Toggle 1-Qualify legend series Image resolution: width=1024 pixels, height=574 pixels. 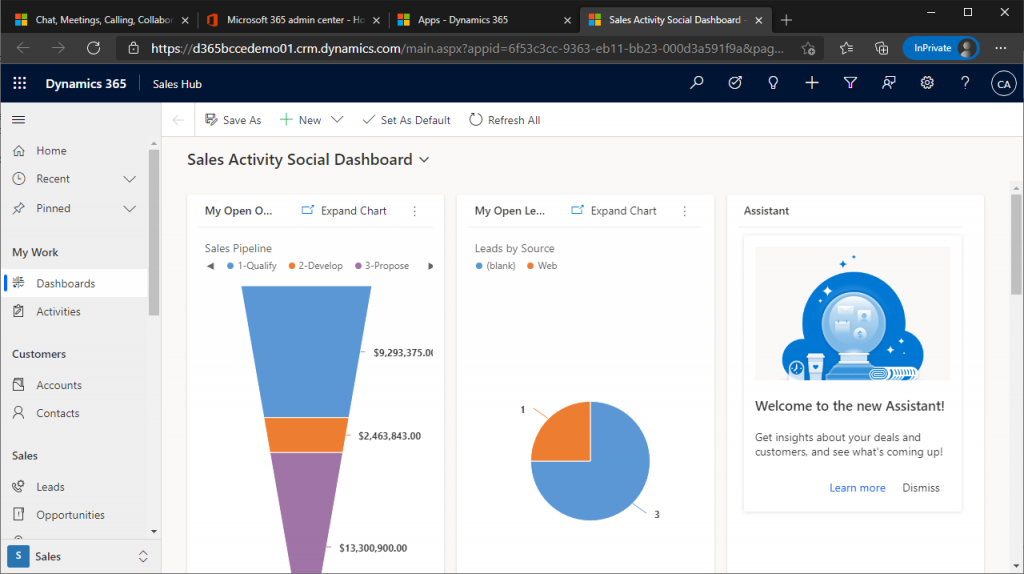pyautogui.click(x=251, y=266)
